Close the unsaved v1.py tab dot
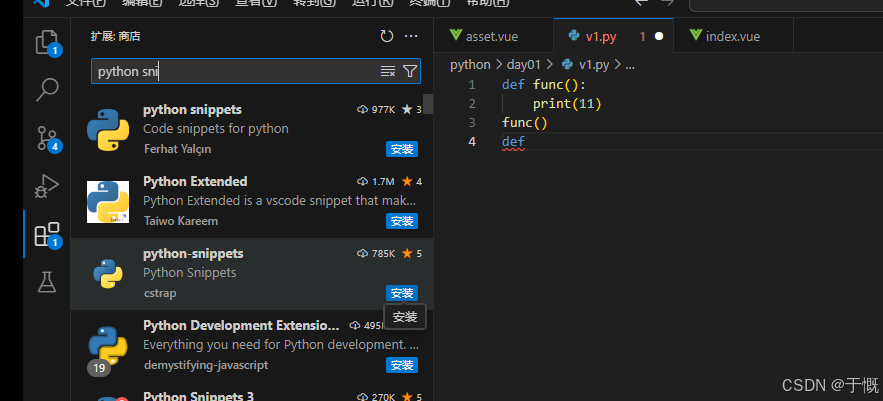 point(659,37)
